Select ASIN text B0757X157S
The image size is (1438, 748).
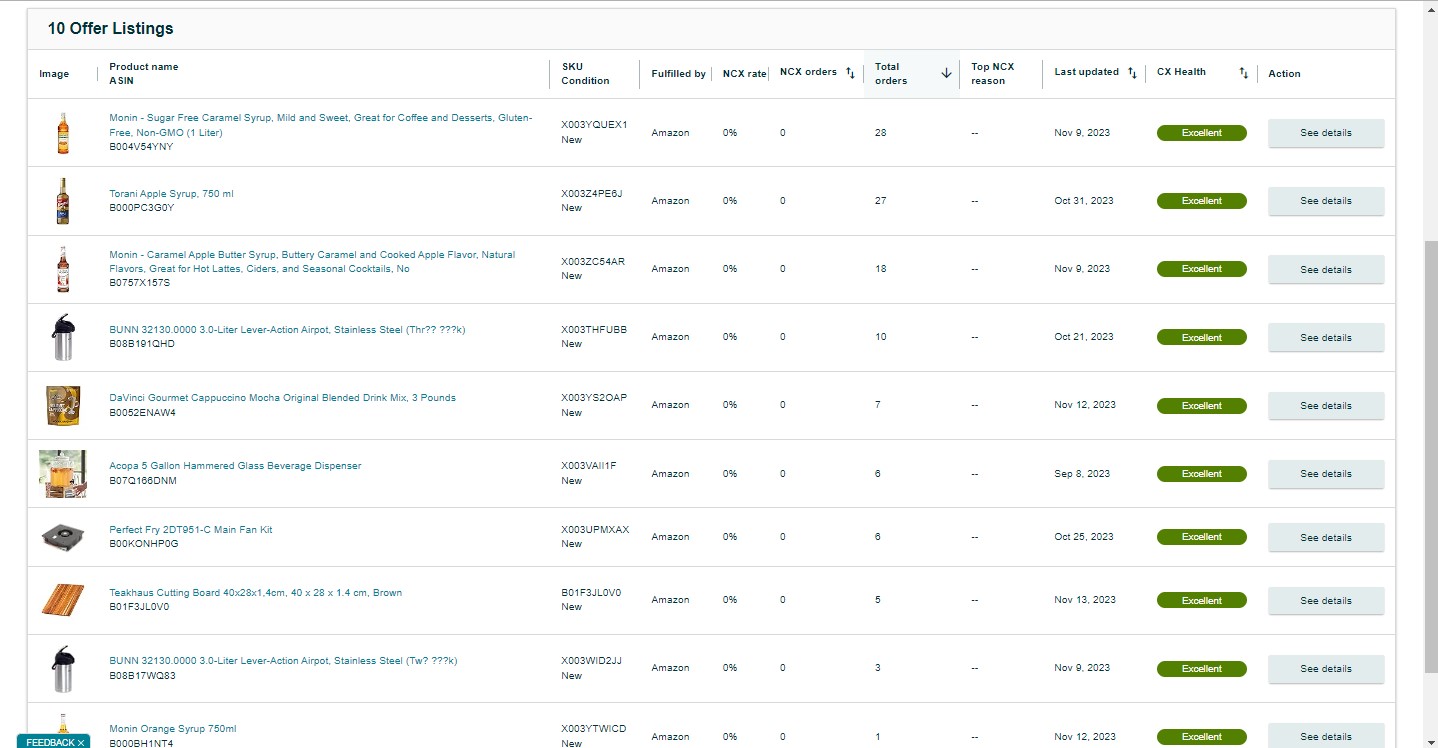click(x=140, y=283)
